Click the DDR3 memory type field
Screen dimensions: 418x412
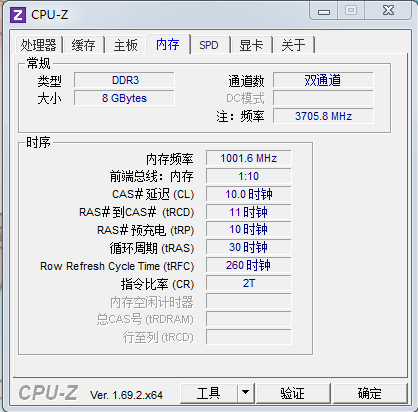tap(124, 80)
